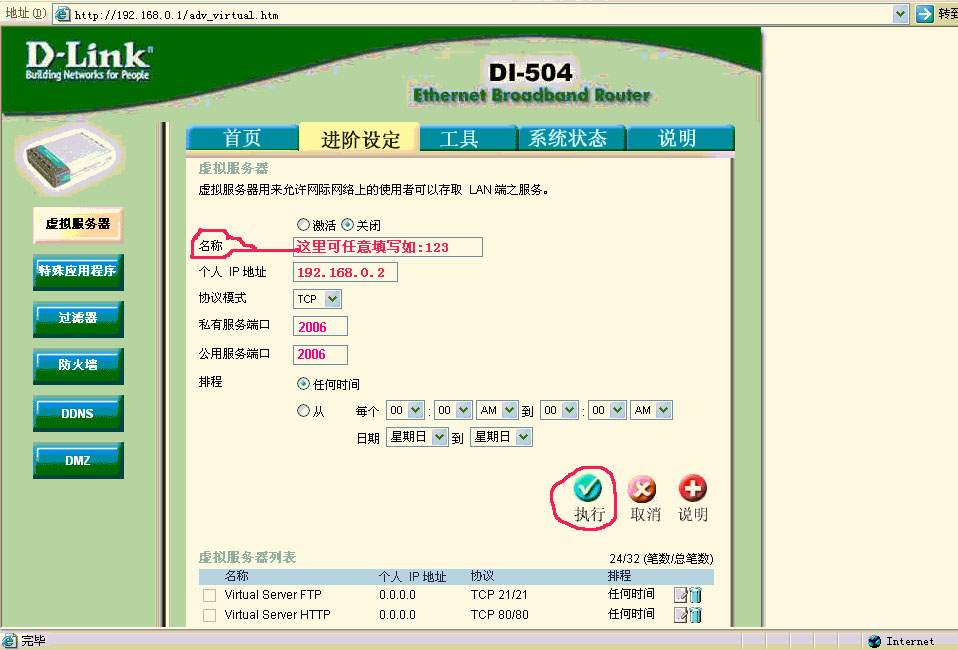
Task: Expand the first 星期日 start day dropdown
Action: [x=439, y=437]
